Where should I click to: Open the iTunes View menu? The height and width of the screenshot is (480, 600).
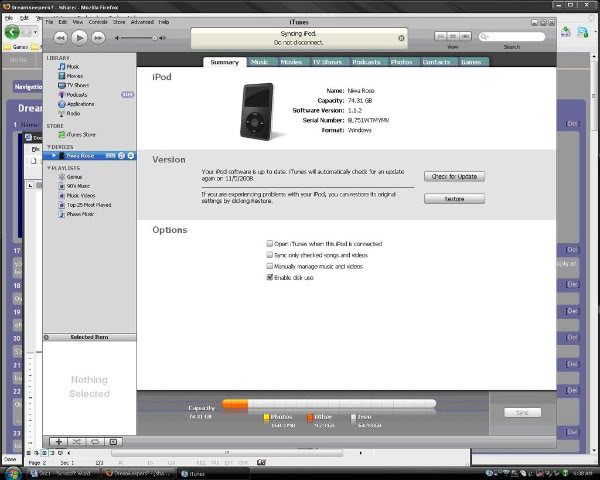point(78,22)
